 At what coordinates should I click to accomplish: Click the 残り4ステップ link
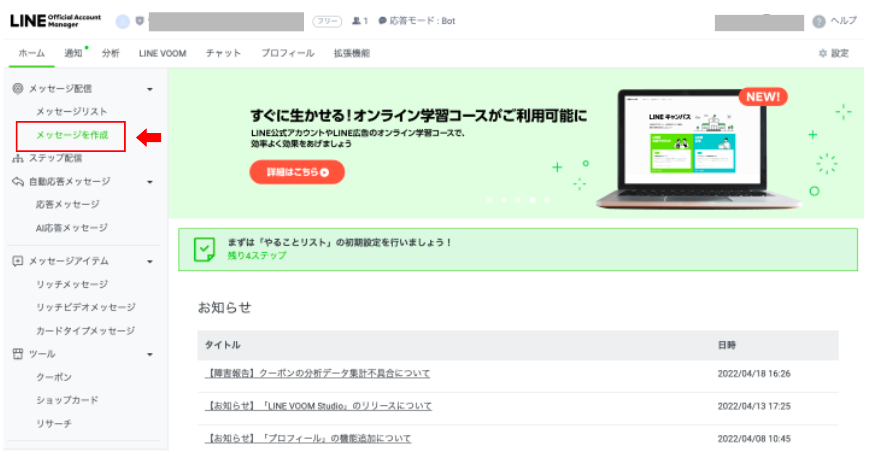[256, 255]
